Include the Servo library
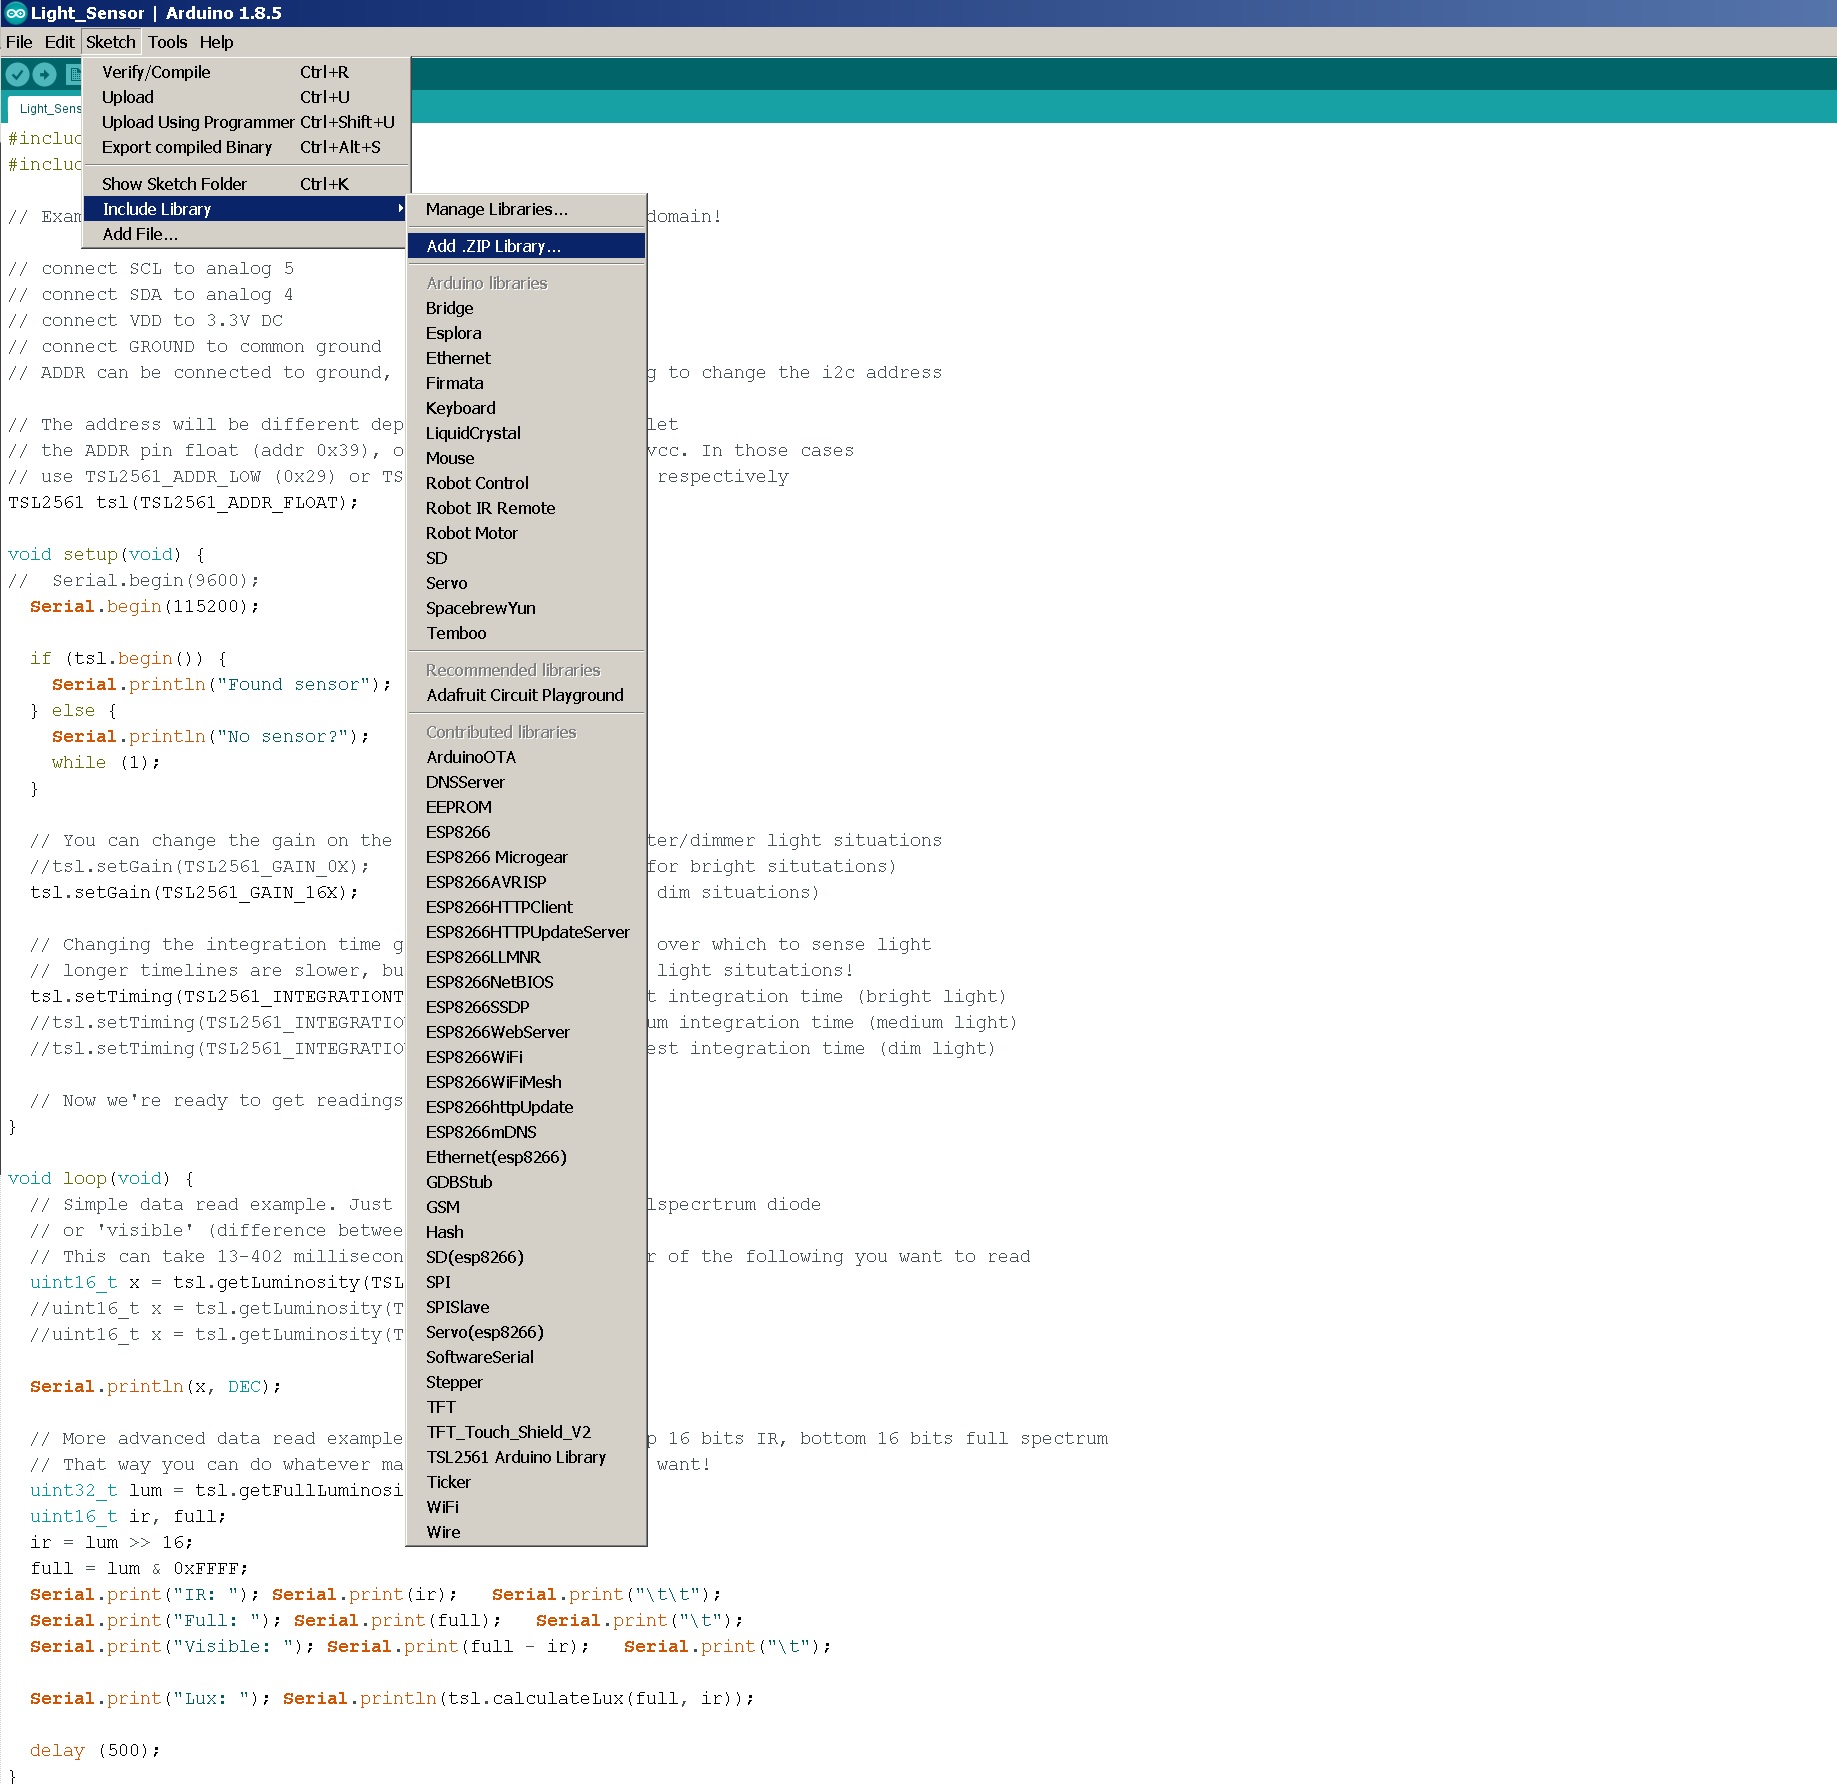This screenshot has width=1837, height=1784. 526,583
